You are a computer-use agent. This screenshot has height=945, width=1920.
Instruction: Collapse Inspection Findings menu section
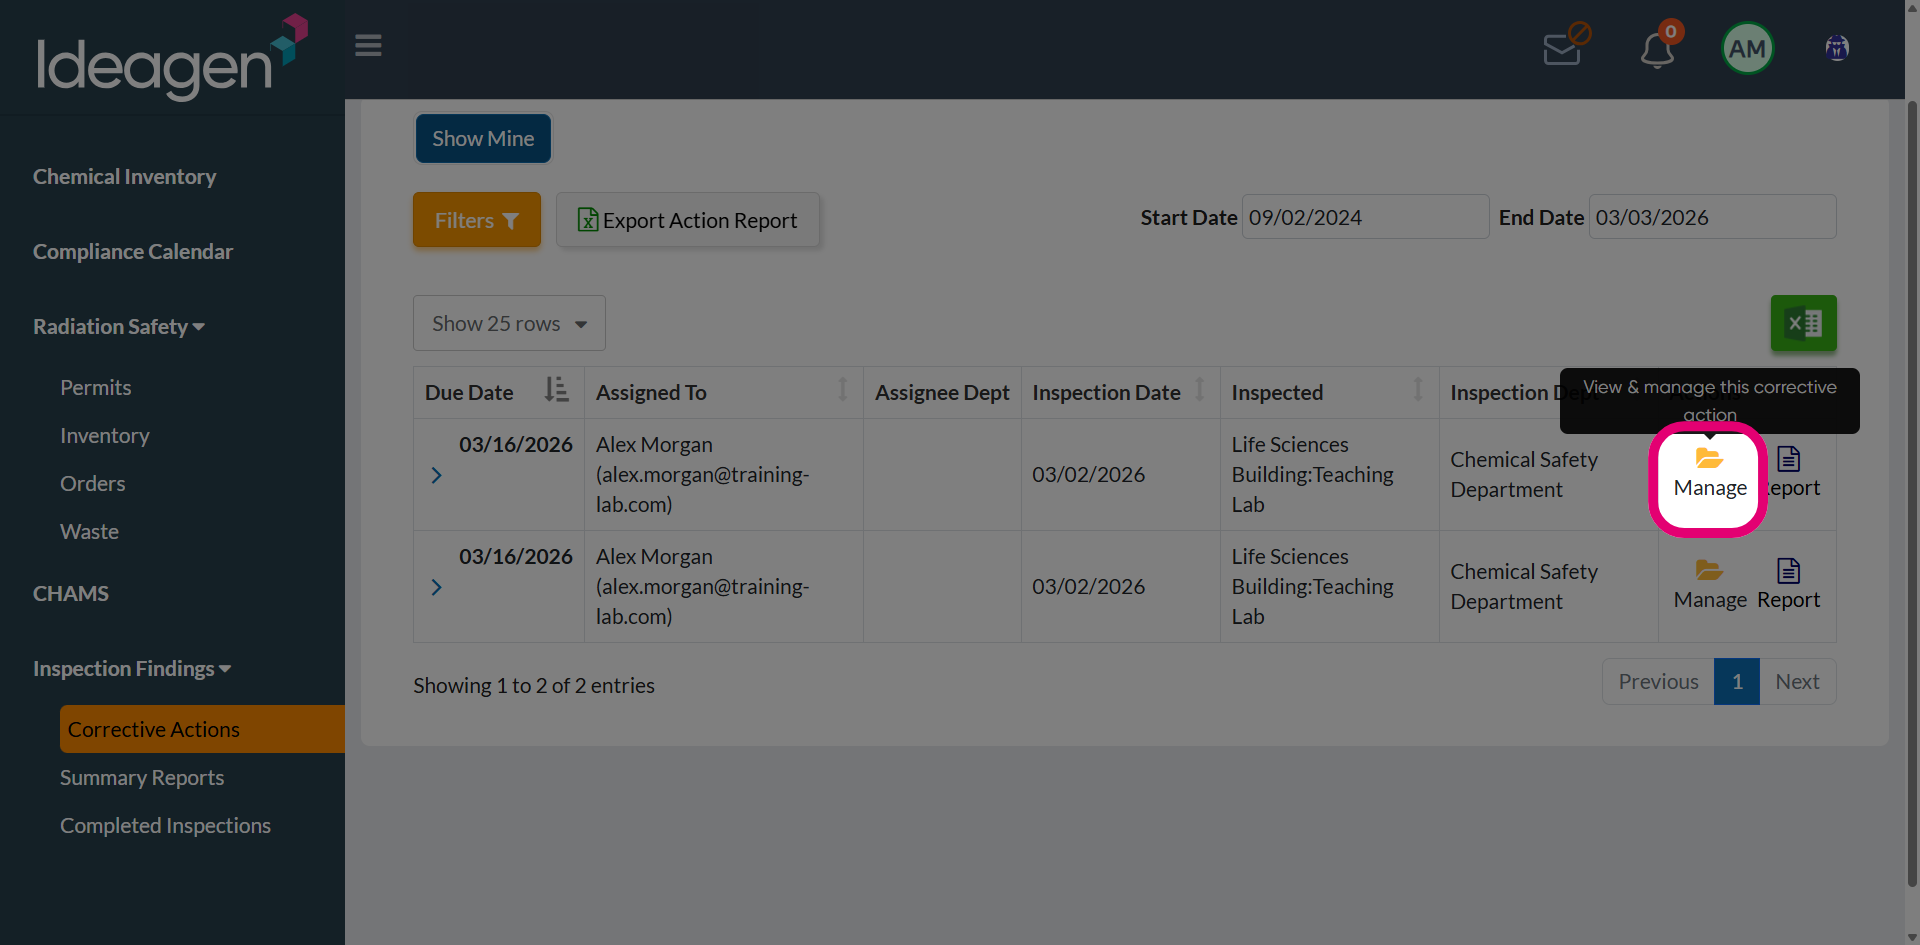coord(132,669)
